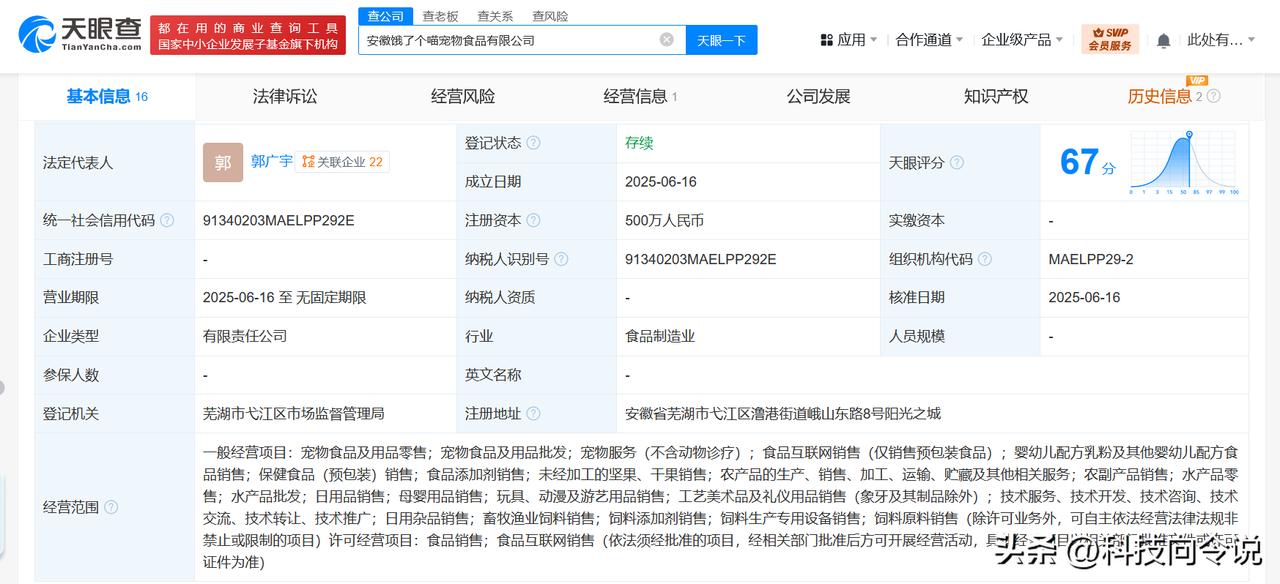Click organization code MAELPP29-2

coord(1091,259)
